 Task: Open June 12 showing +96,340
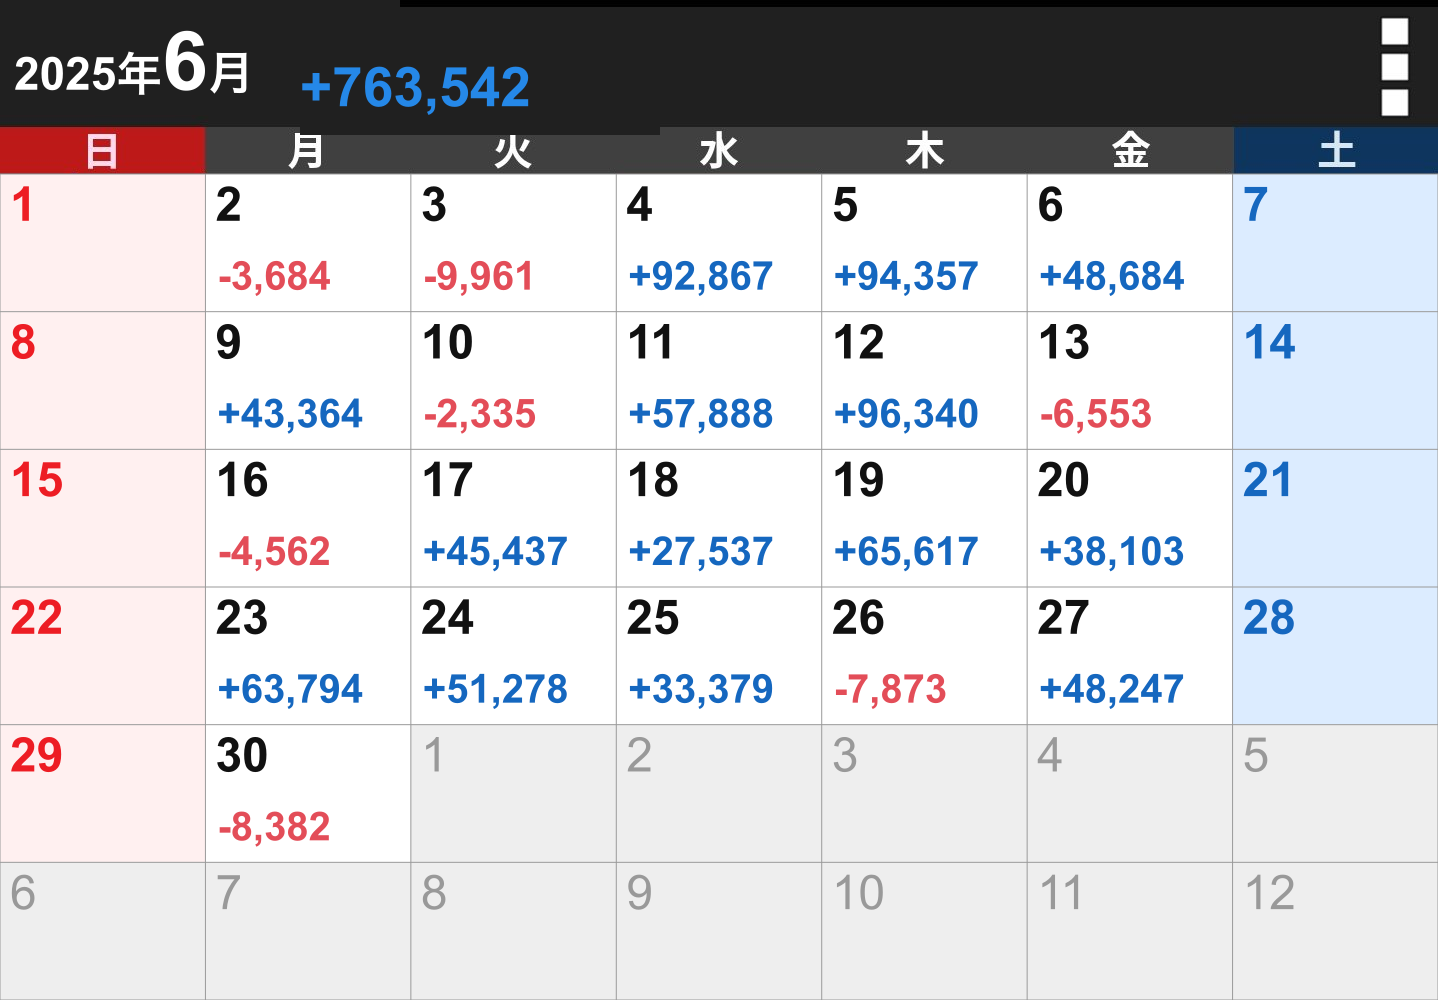[925, 381]
